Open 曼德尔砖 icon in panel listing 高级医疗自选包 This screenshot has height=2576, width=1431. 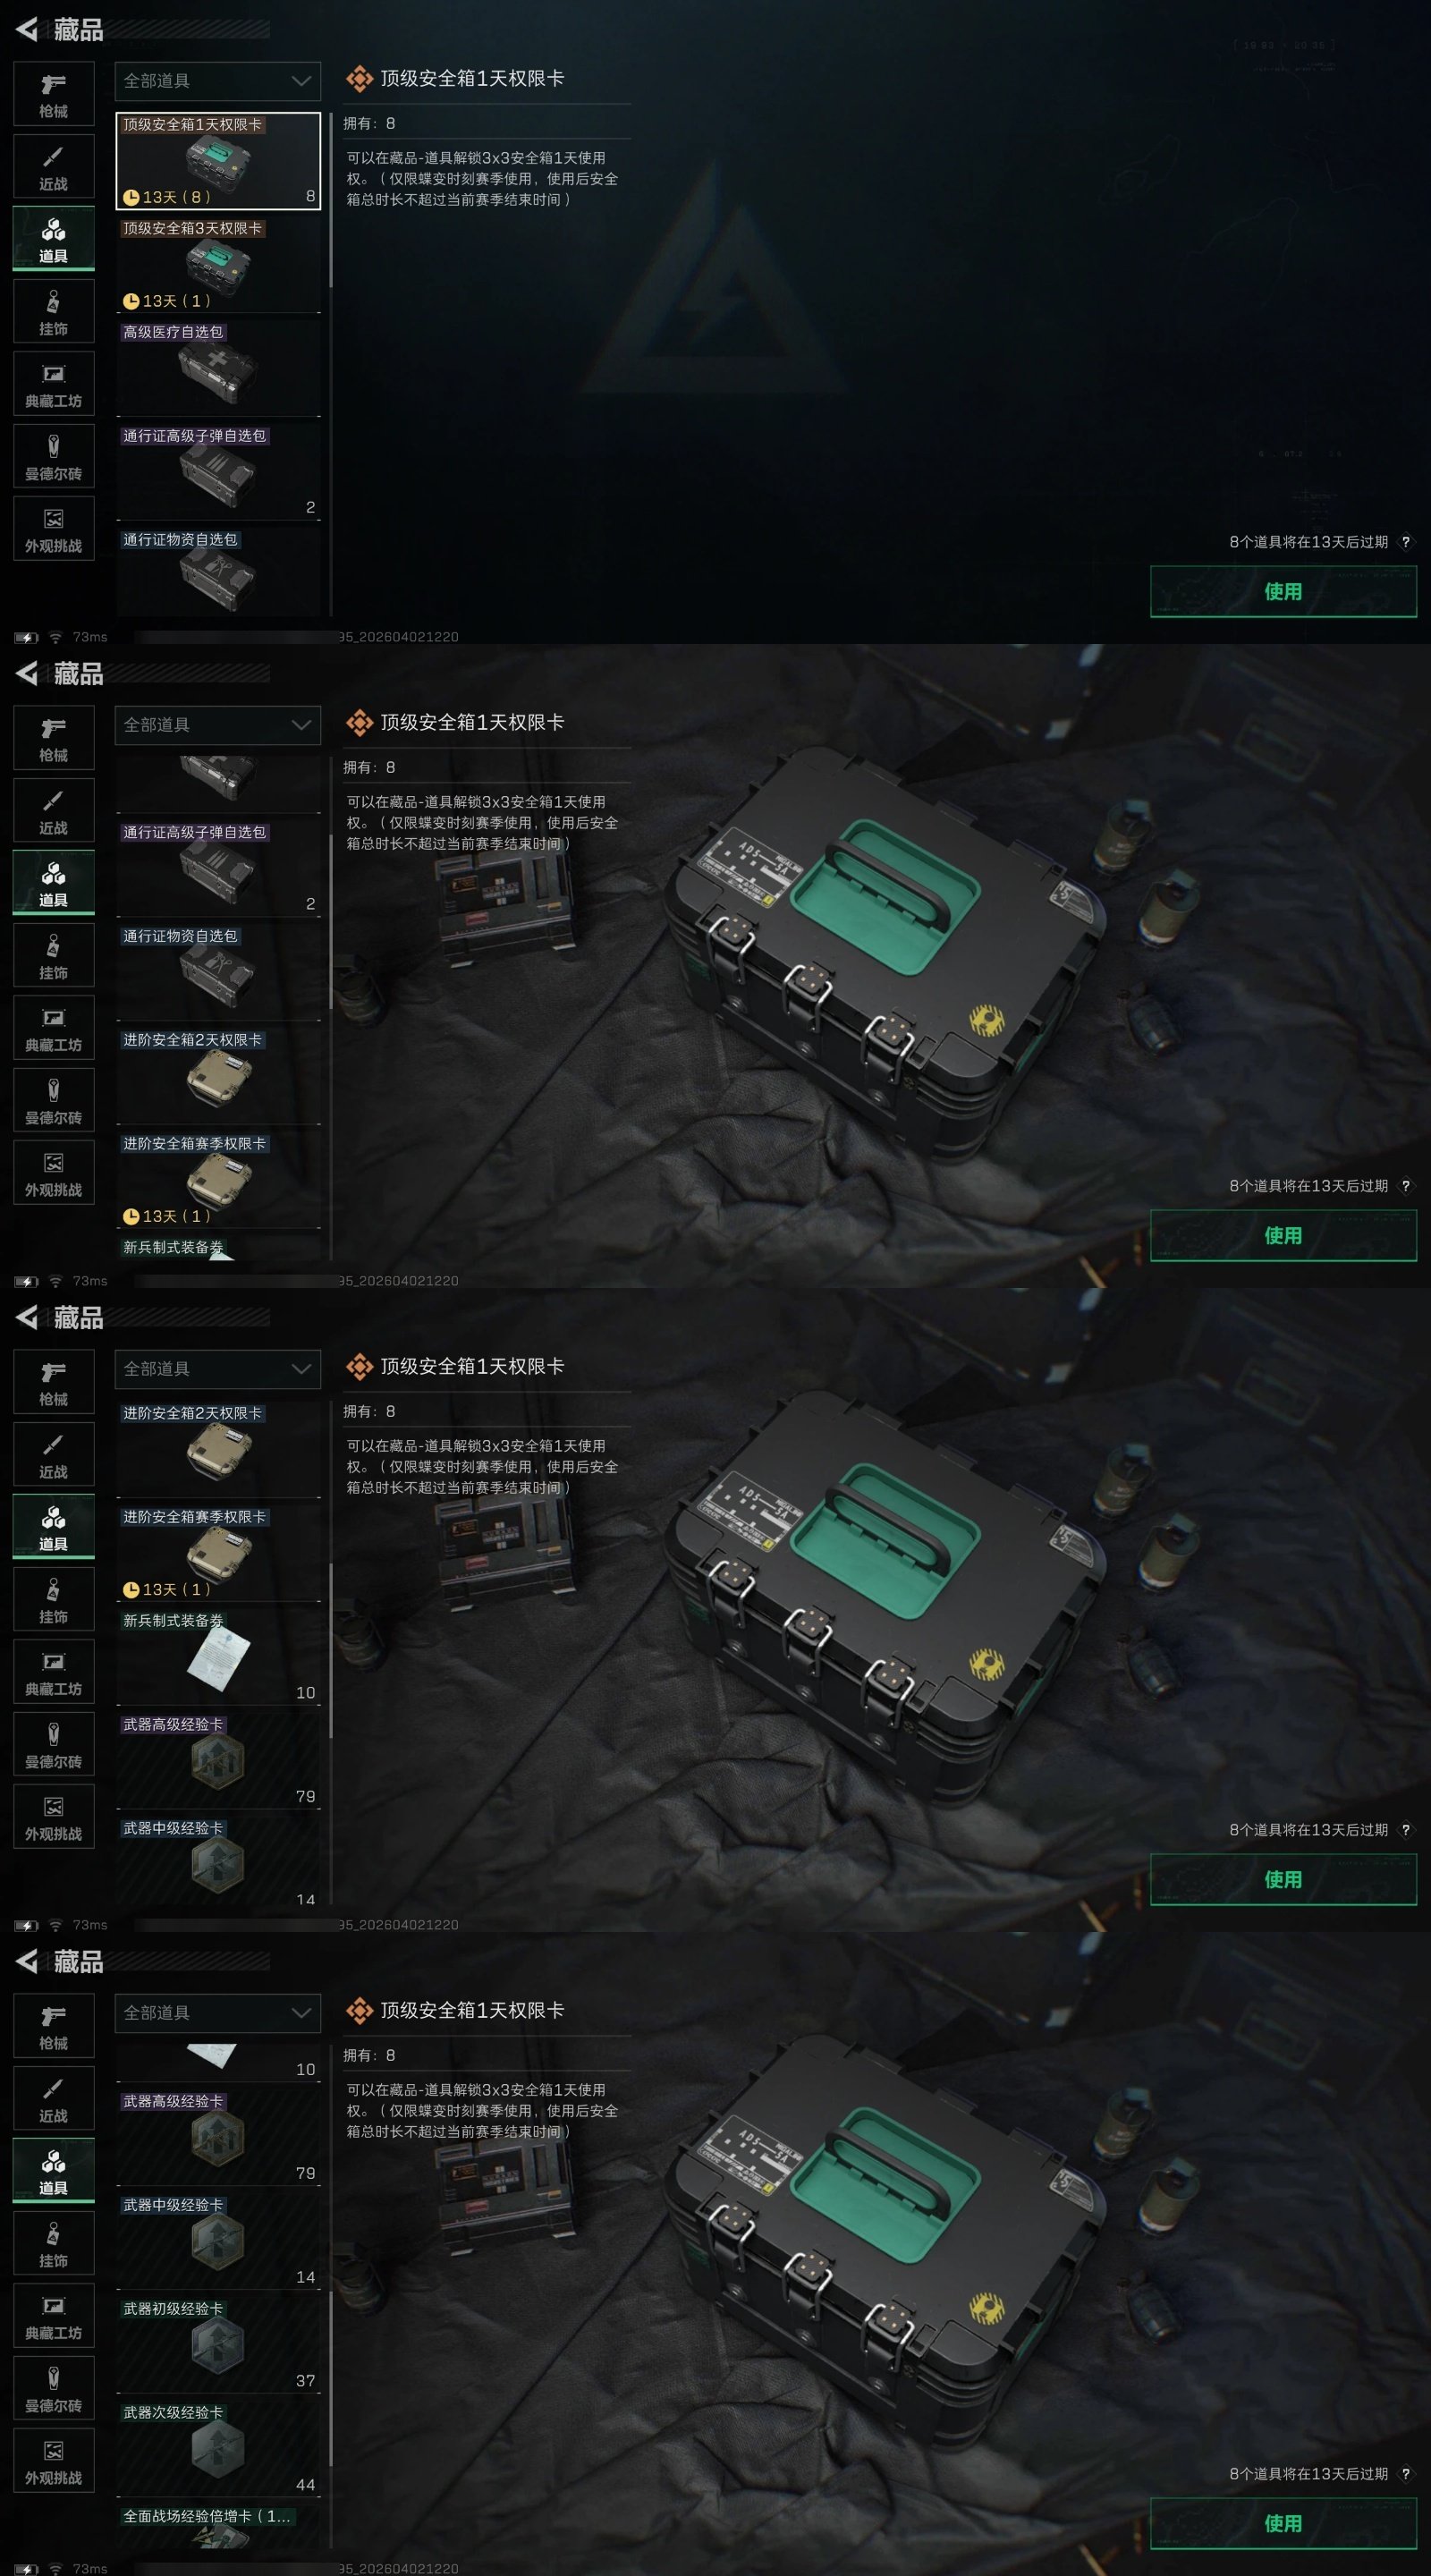[x=54, y=456]
